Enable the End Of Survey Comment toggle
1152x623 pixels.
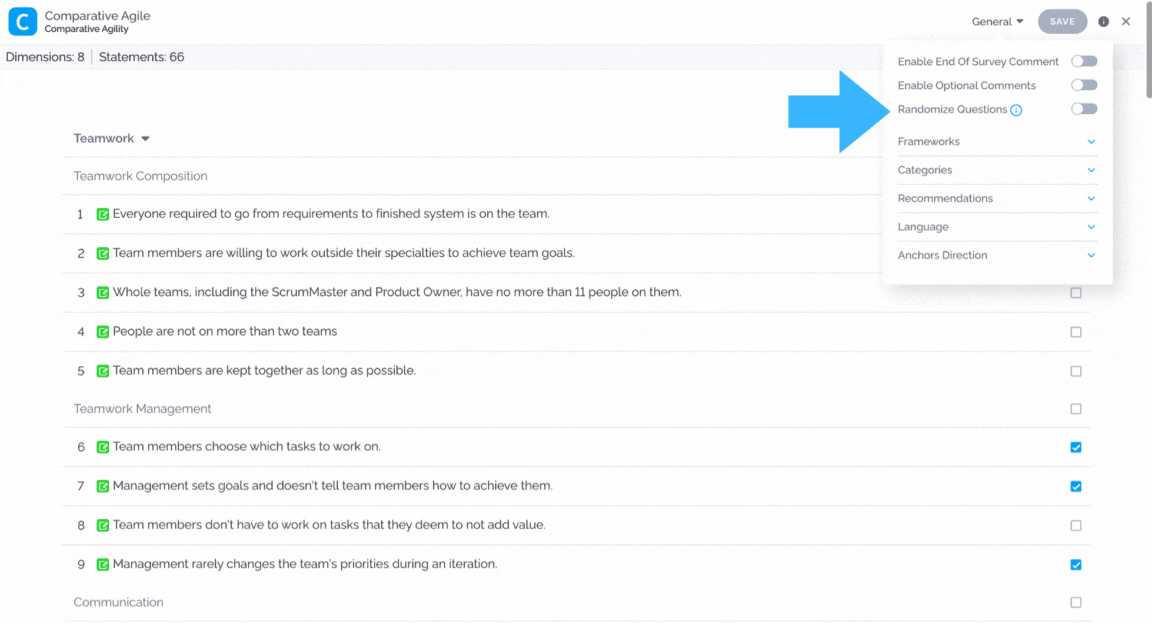pos(1084,61)
